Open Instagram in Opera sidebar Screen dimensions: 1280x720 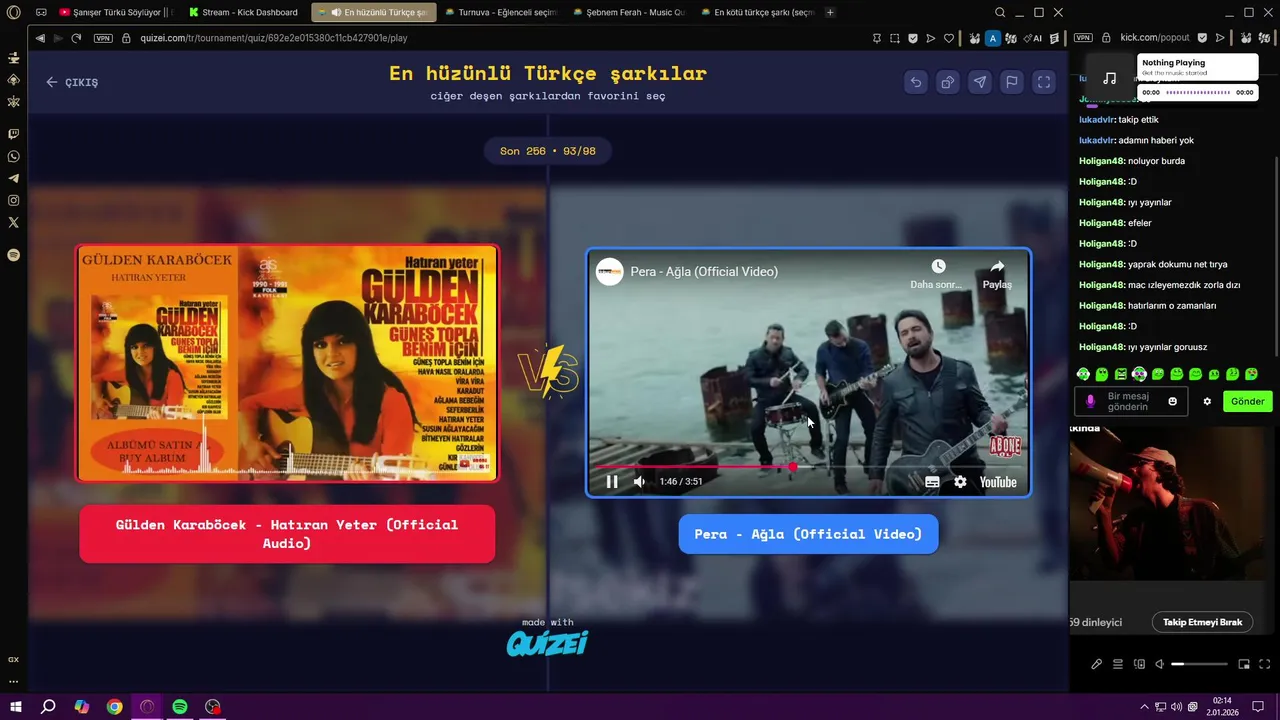click(13, 200)
